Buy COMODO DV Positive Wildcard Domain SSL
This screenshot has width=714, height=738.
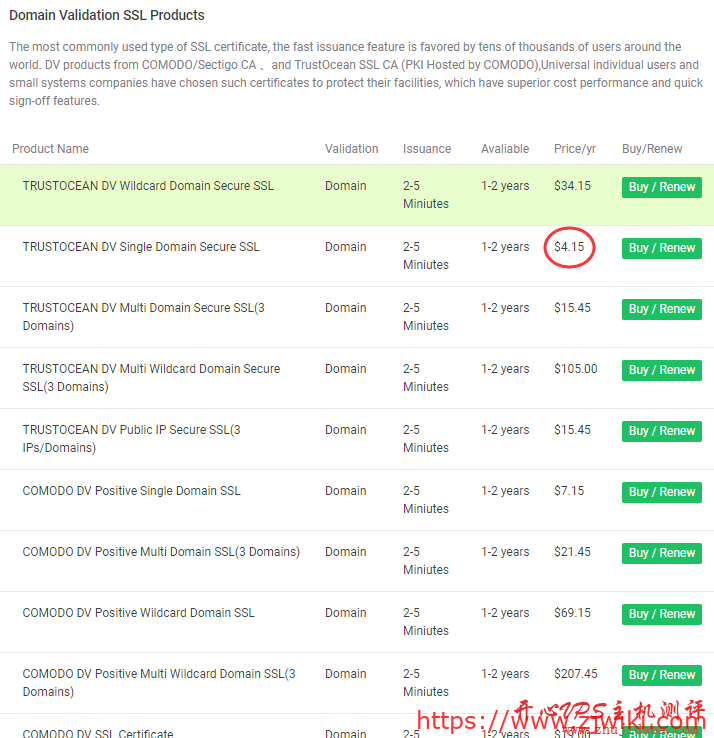click(x=661, y=614)
